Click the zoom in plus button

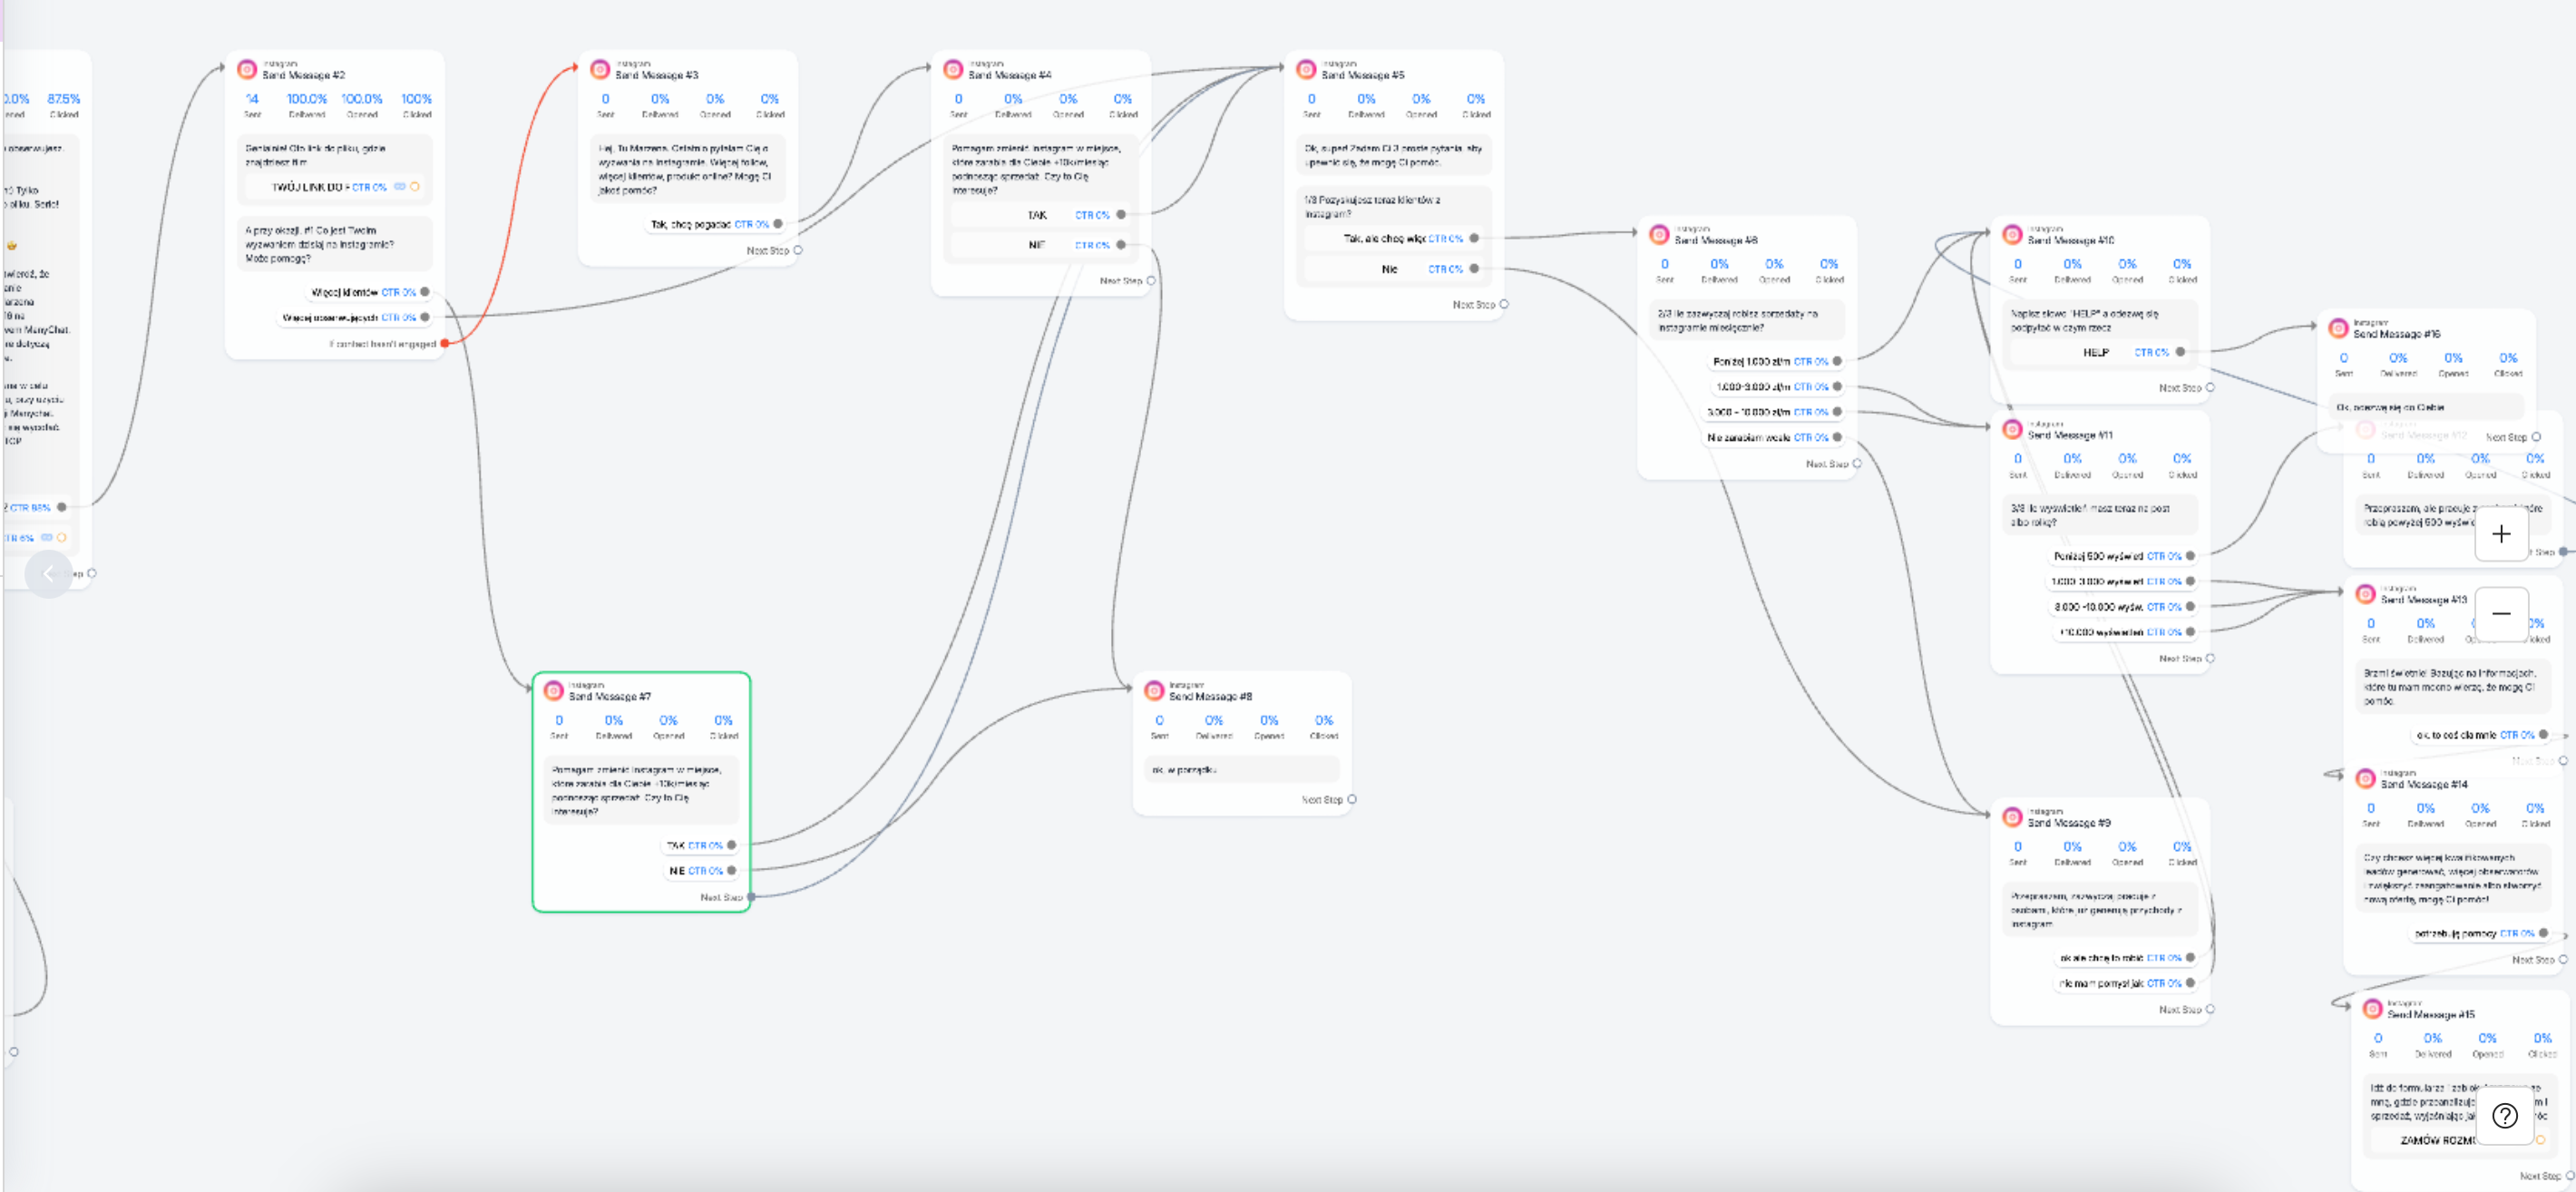[x=2501, y=534]
